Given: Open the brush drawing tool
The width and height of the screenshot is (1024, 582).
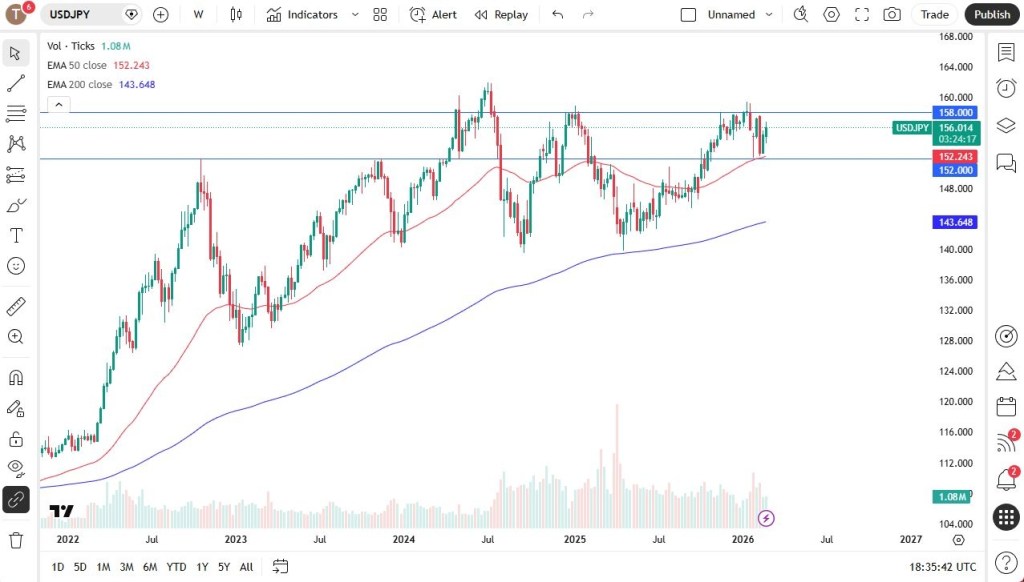Looking at the screenshot, I should click(16, 205).
